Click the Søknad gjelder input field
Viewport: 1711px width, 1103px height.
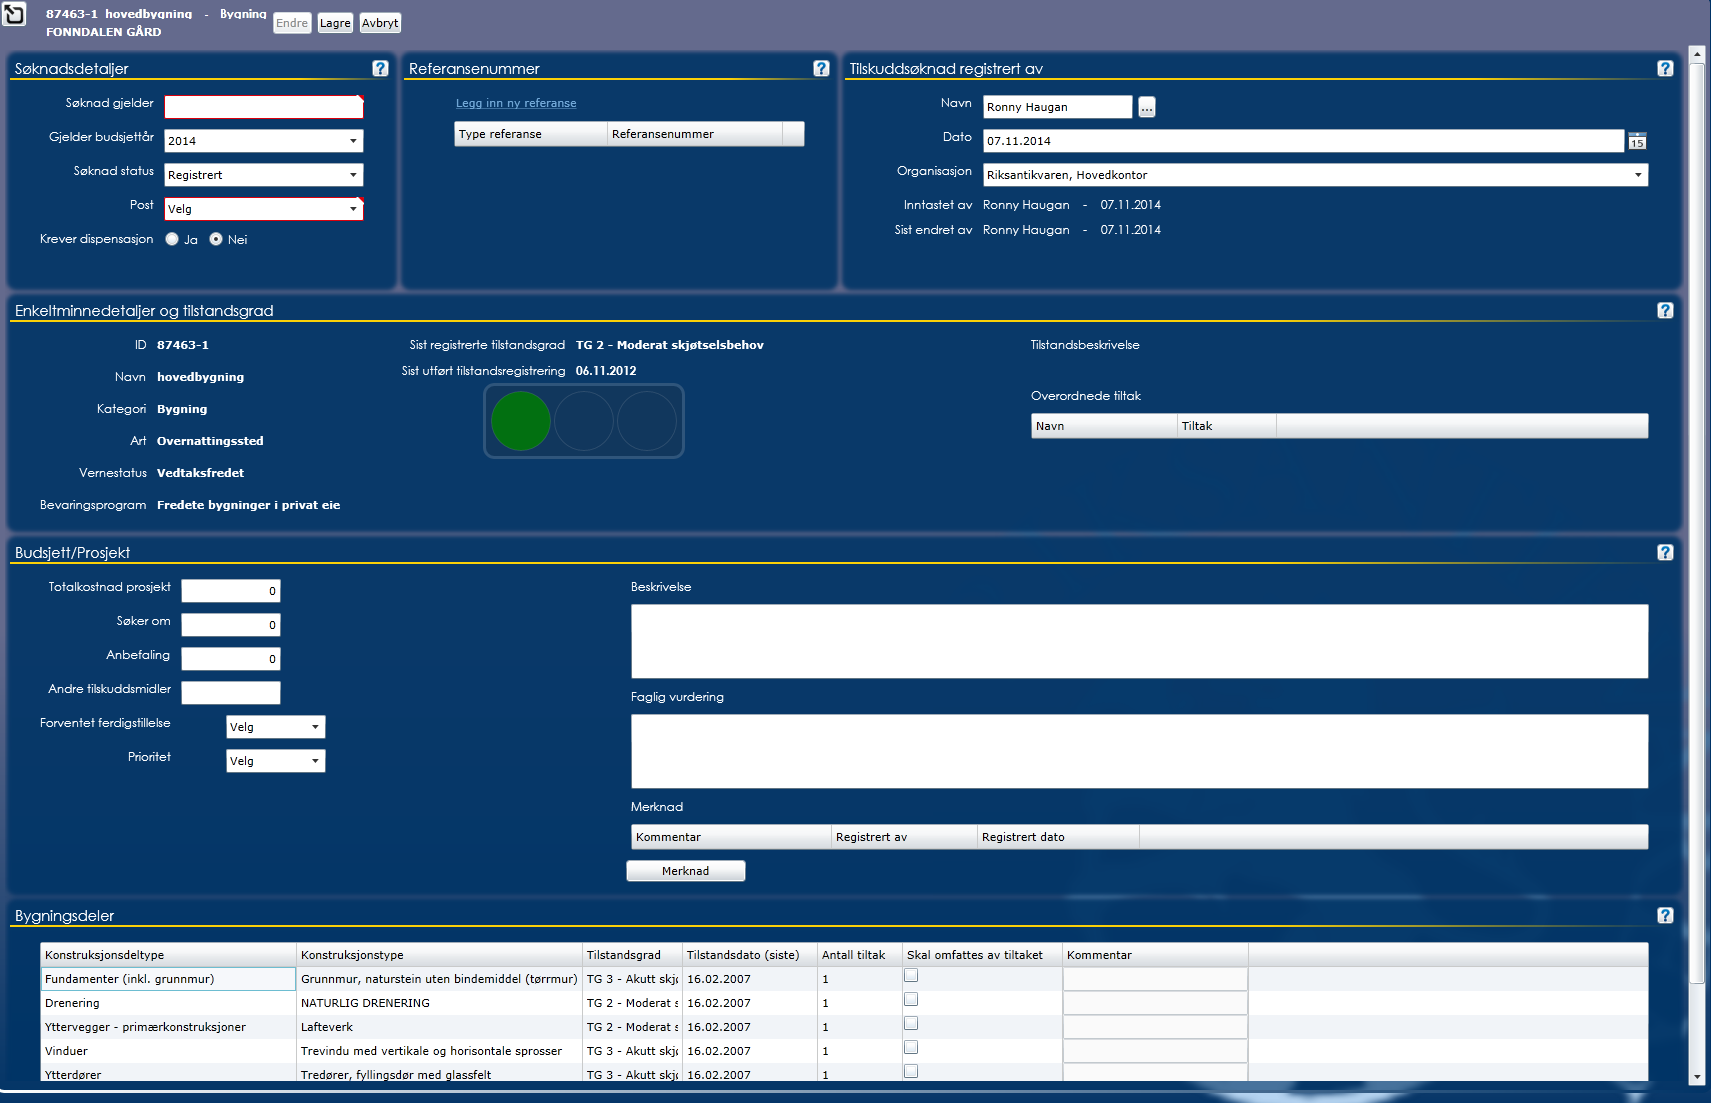tap(264, 107)
